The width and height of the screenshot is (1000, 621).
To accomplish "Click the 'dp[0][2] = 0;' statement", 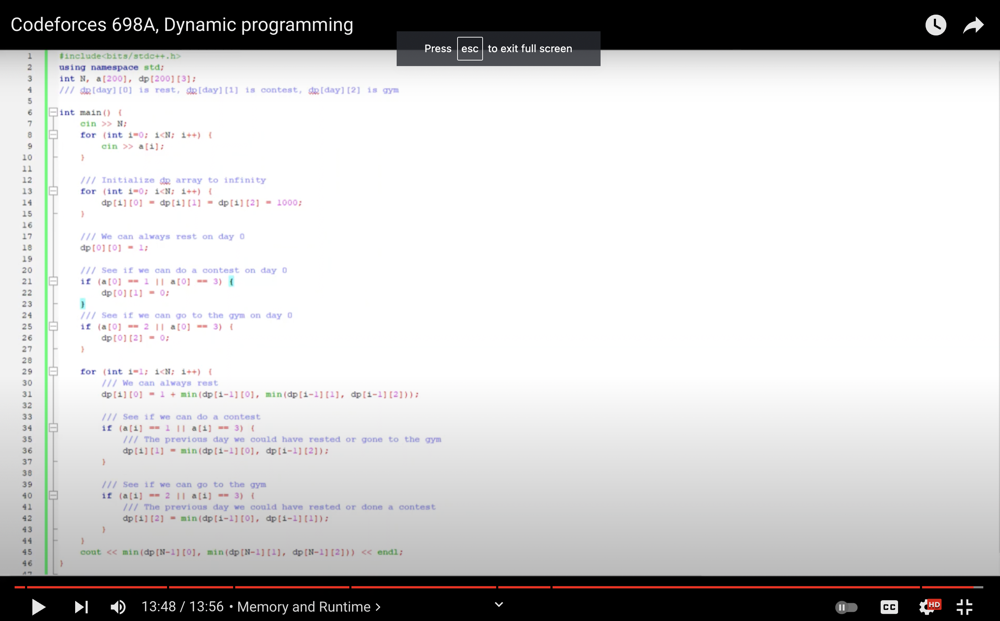I will coord(135,338).
